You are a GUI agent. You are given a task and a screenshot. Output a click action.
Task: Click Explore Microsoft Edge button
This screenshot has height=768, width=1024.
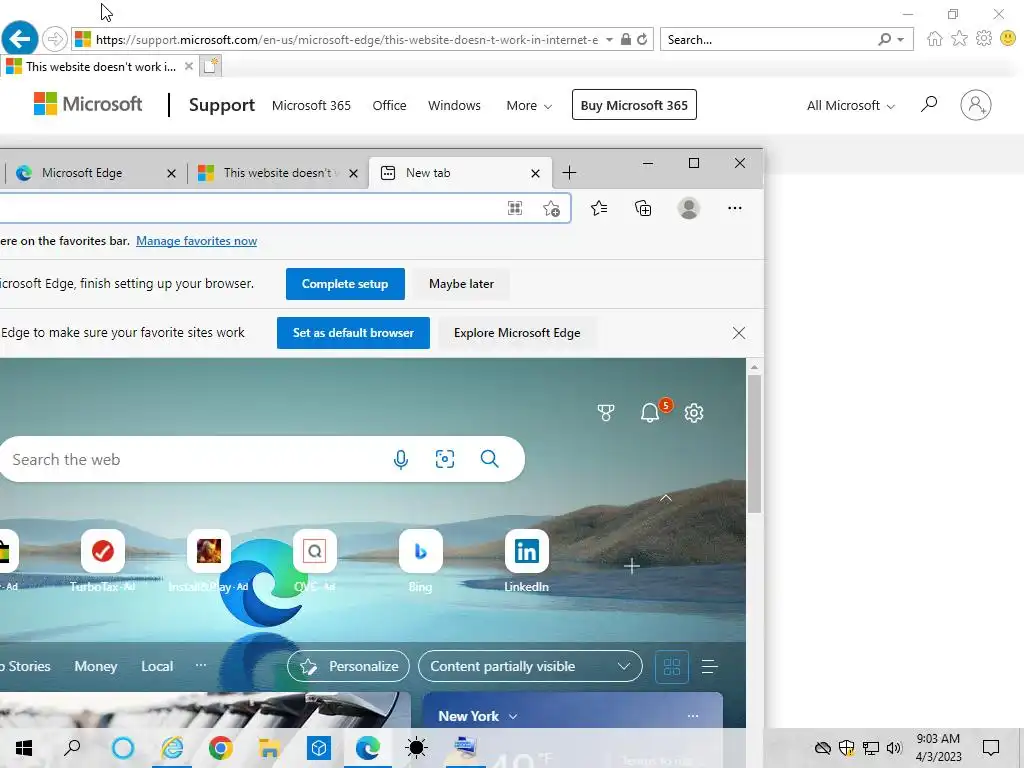[x=517, y=333]
